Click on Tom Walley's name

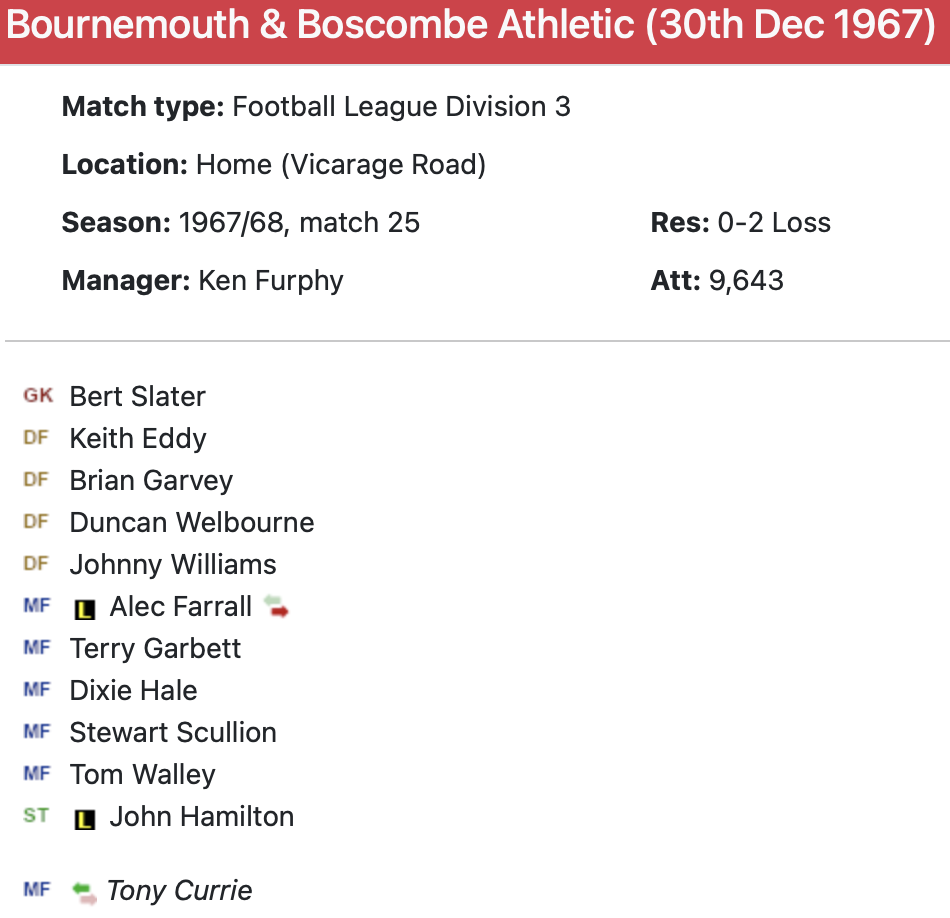click(142, 775)
